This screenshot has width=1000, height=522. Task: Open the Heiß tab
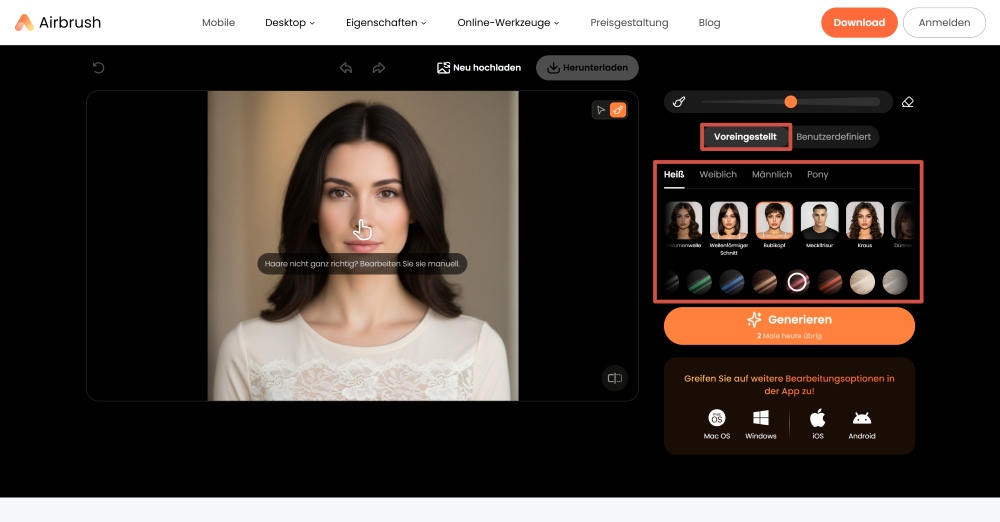pyautogui.click(x=674, y=175)
